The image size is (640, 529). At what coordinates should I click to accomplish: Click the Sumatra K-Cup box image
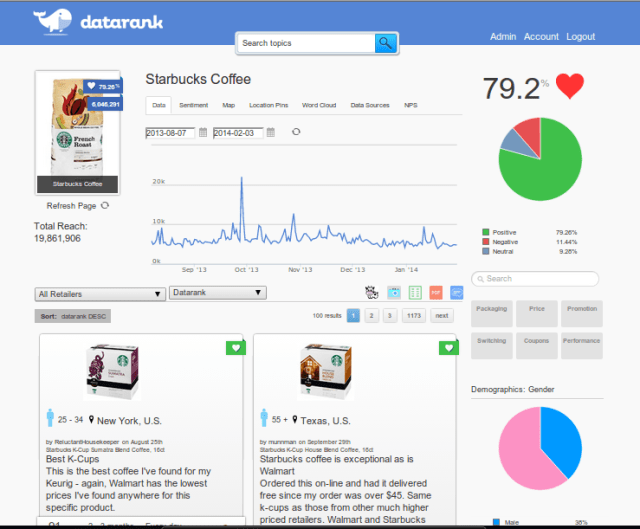[x=113, y=371]
